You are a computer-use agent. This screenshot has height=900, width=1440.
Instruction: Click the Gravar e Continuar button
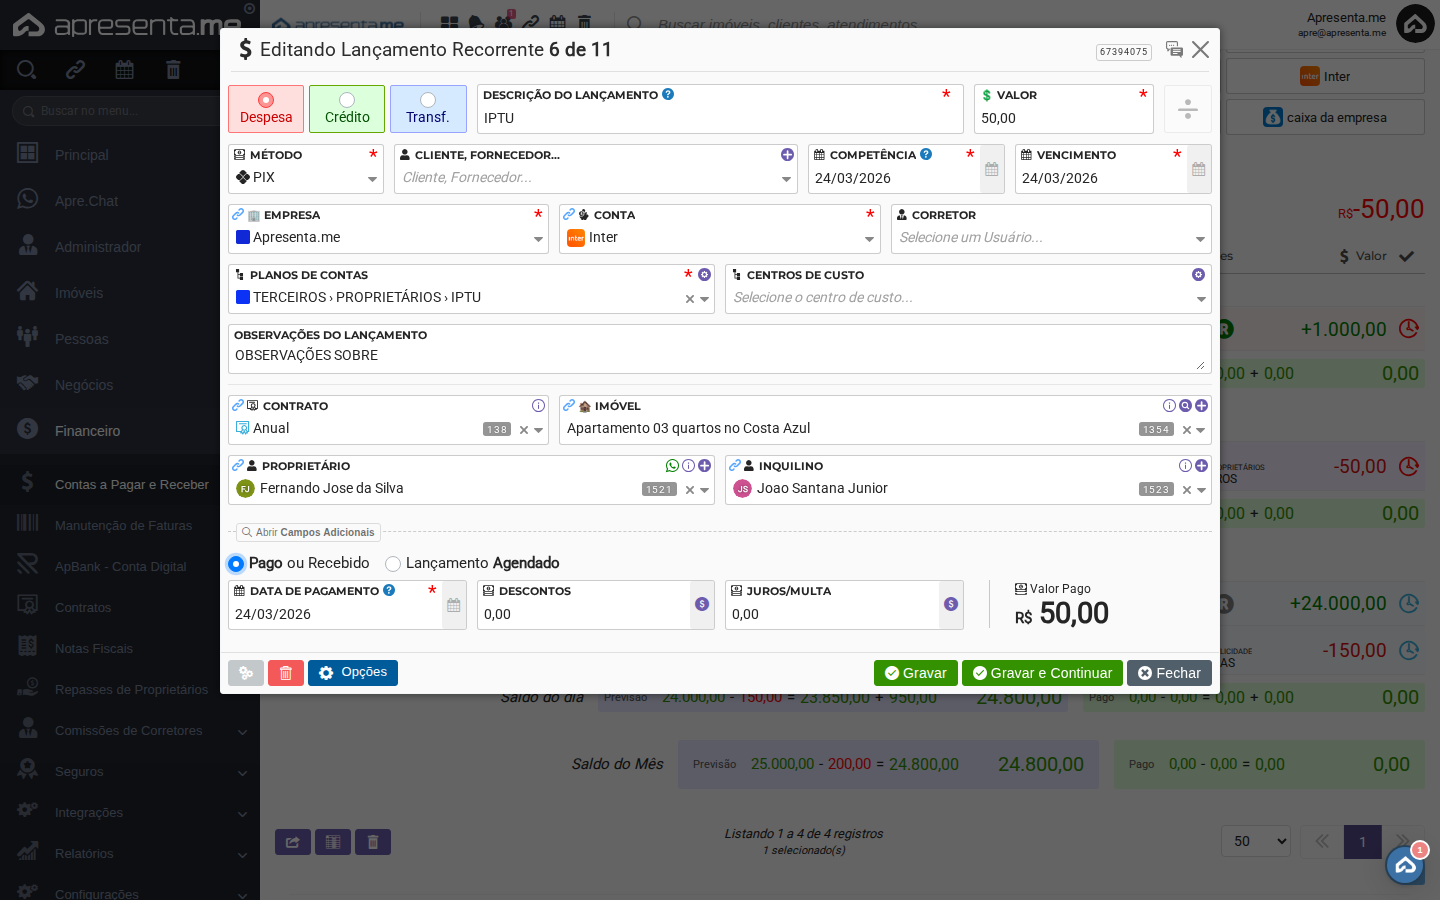[1041, 673]
